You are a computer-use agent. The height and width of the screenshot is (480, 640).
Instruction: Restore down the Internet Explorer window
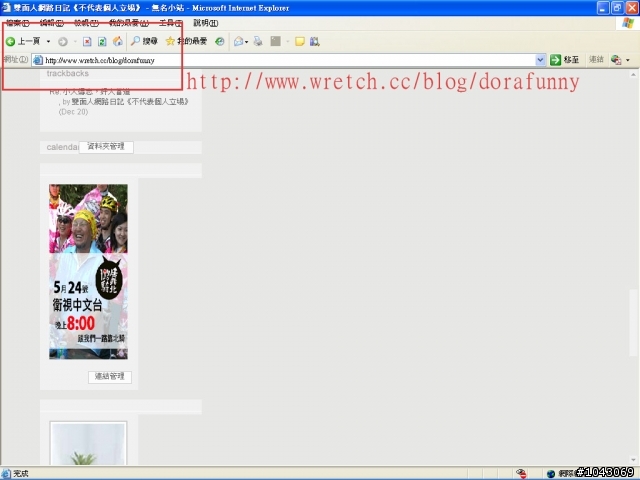click(x=617, y=8)
